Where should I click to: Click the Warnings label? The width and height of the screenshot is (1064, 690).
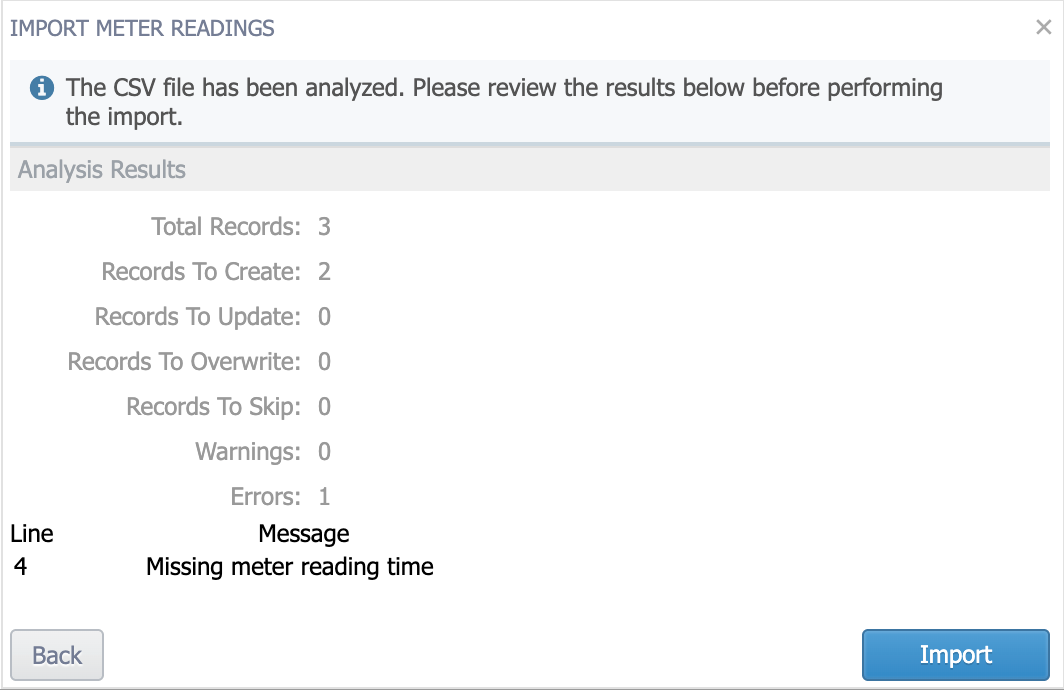[x=248, y=452]
